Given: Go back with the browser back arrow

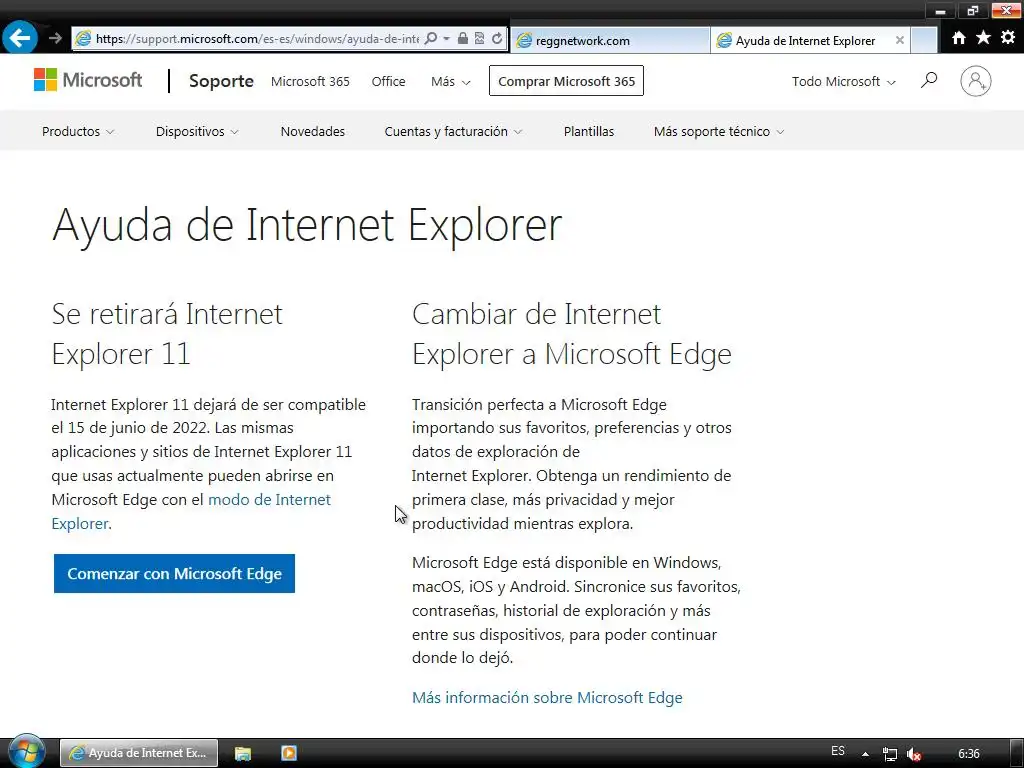Looking at the screenshot, I should pos(20,37).
